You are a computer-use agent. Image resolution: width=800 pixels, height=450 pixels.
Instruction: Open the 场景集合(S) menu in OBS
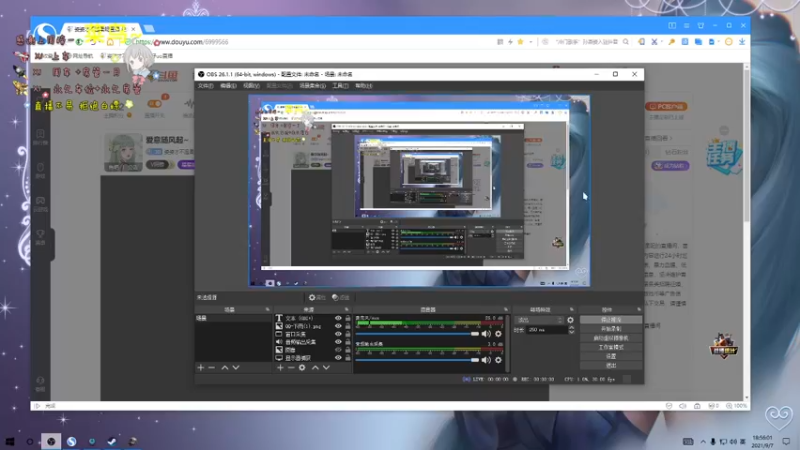312,86
